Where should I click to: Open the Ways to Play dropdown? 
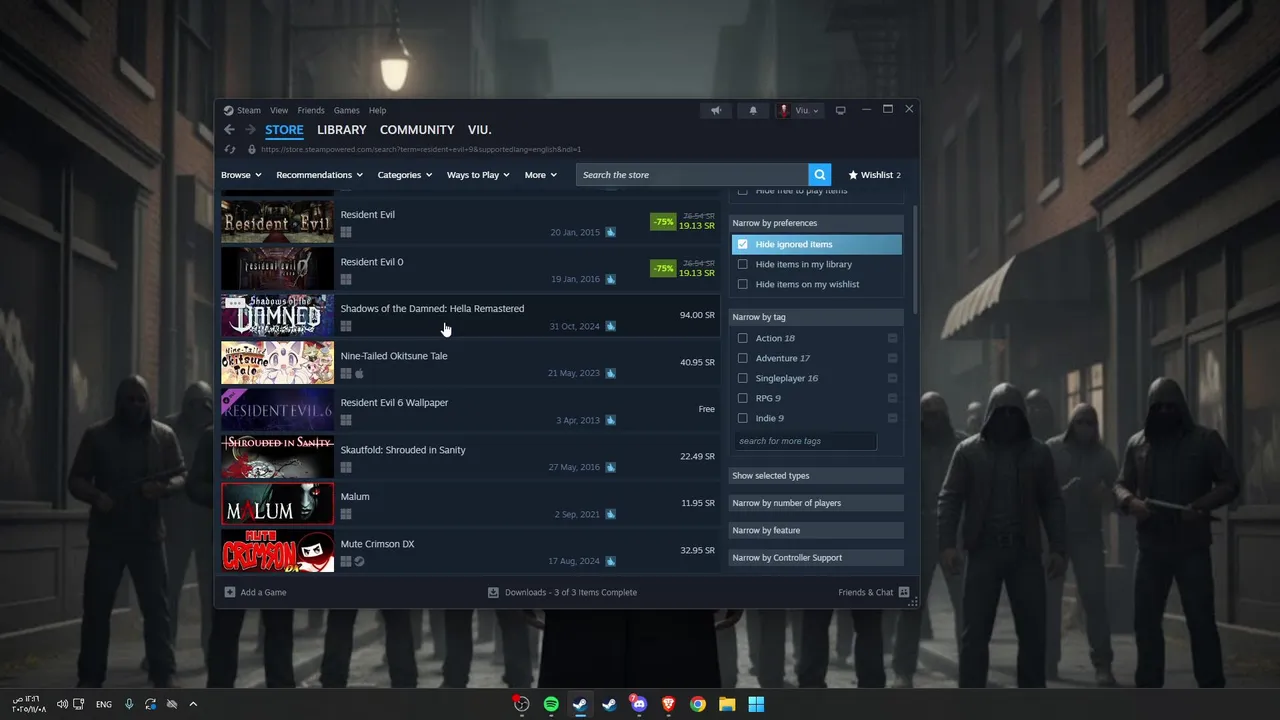[x=478, y=175]
